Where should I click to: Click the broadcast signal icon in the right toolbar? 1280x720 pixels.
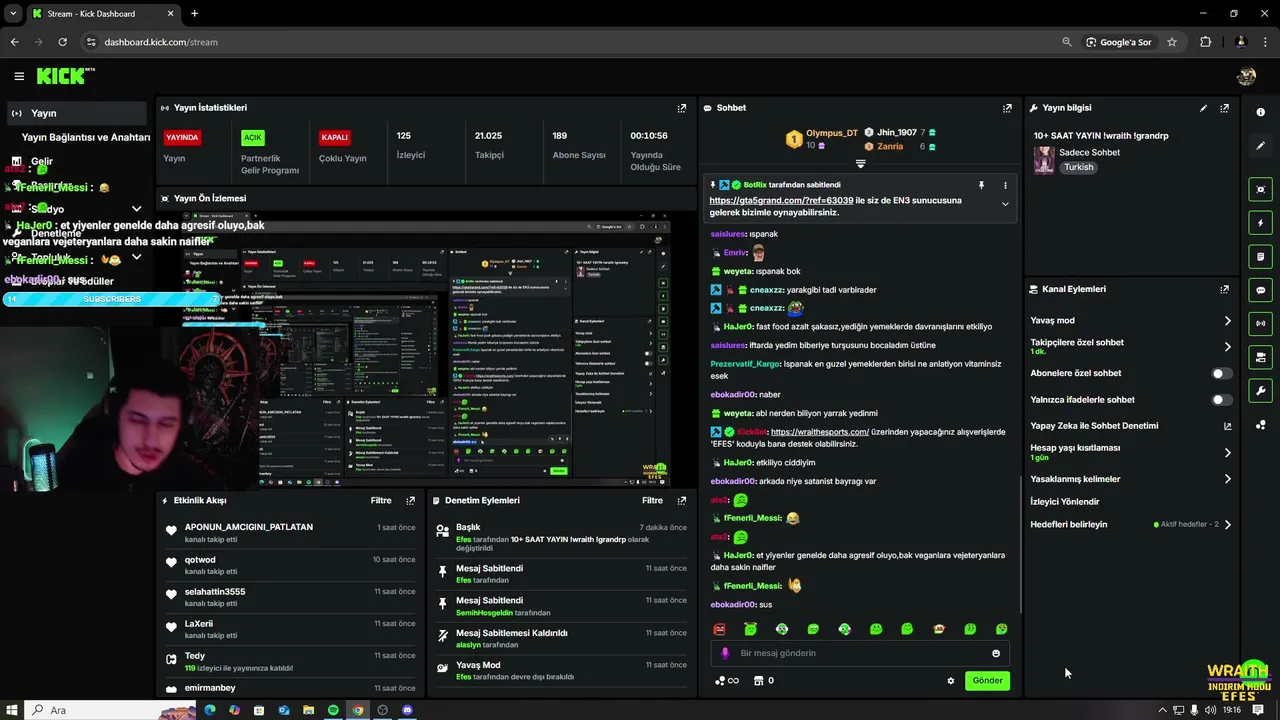(x=1260, y=323)
